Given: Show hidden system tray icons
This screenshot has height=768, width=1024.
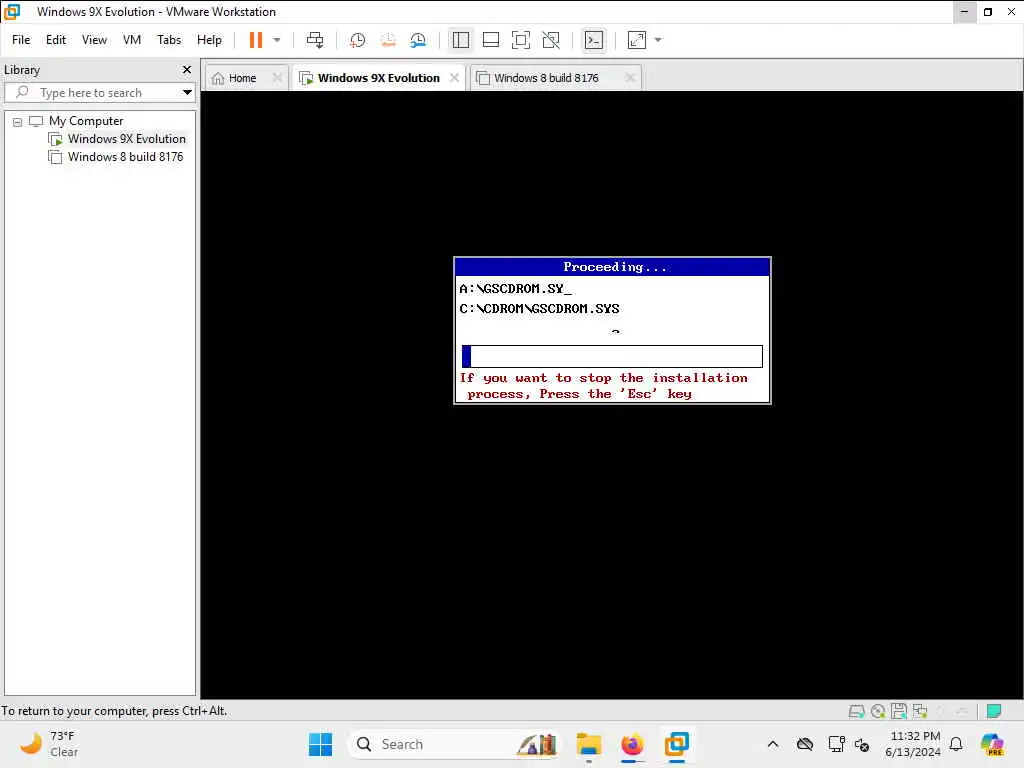Looking at the screenshot, I should [773, 744].
